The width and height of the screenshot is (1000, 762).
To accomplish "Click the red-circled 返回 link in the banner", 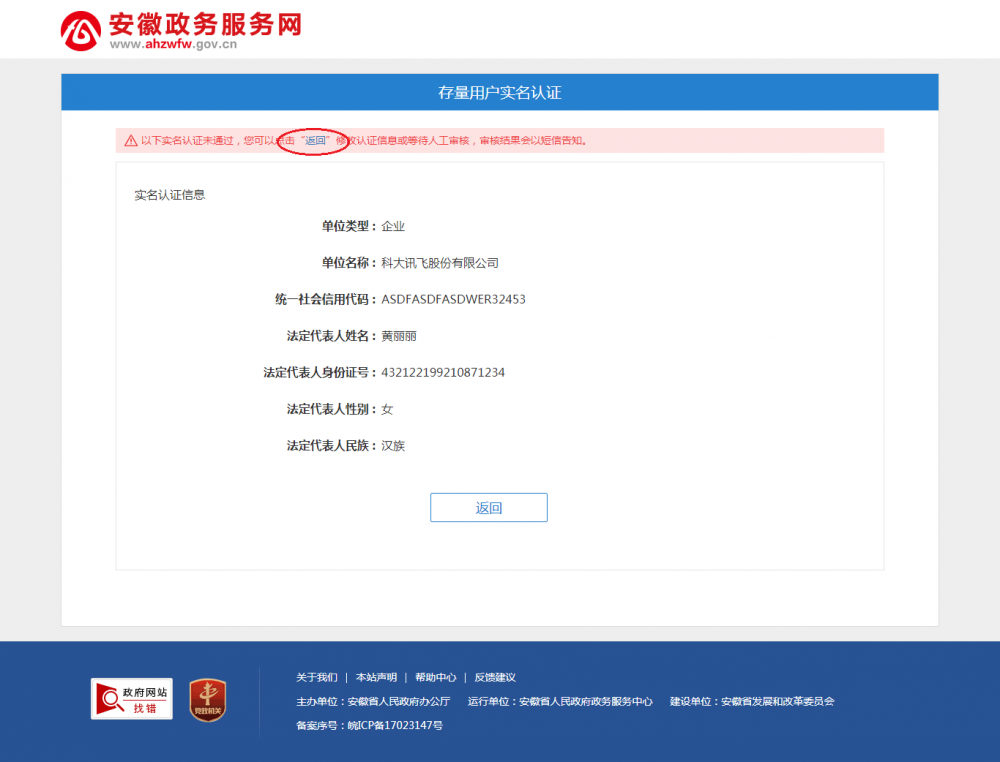I will (315, 143).
